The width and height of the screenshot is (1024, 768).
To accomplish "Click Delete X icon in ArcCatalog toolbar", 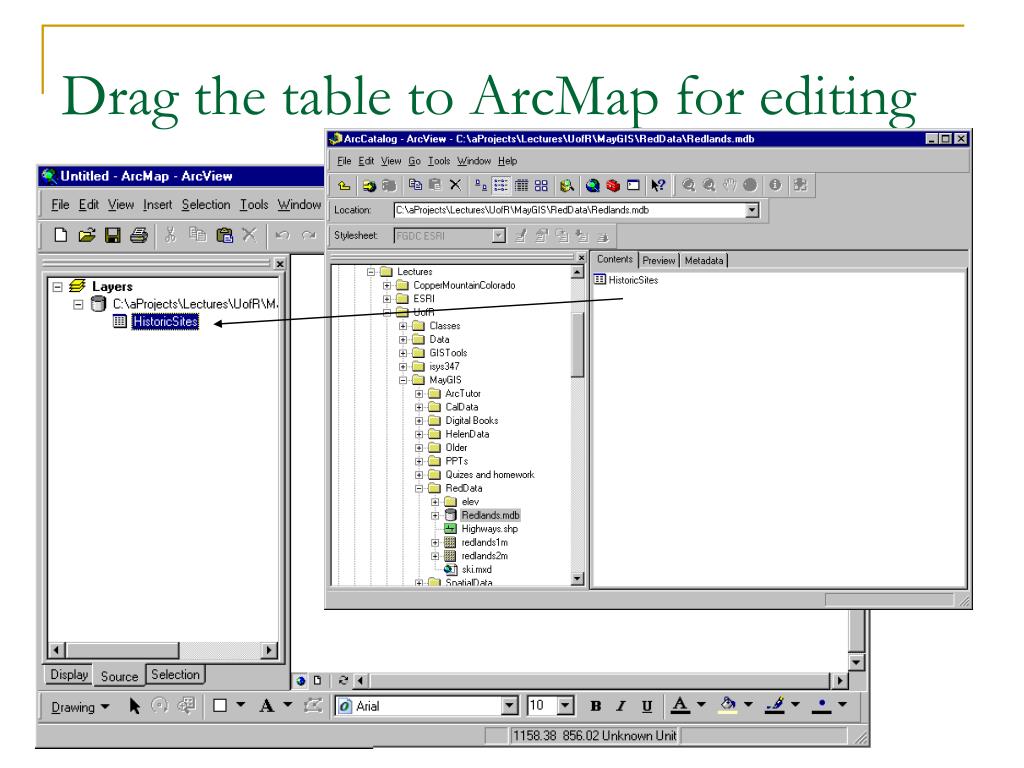I will coord(455,185).
